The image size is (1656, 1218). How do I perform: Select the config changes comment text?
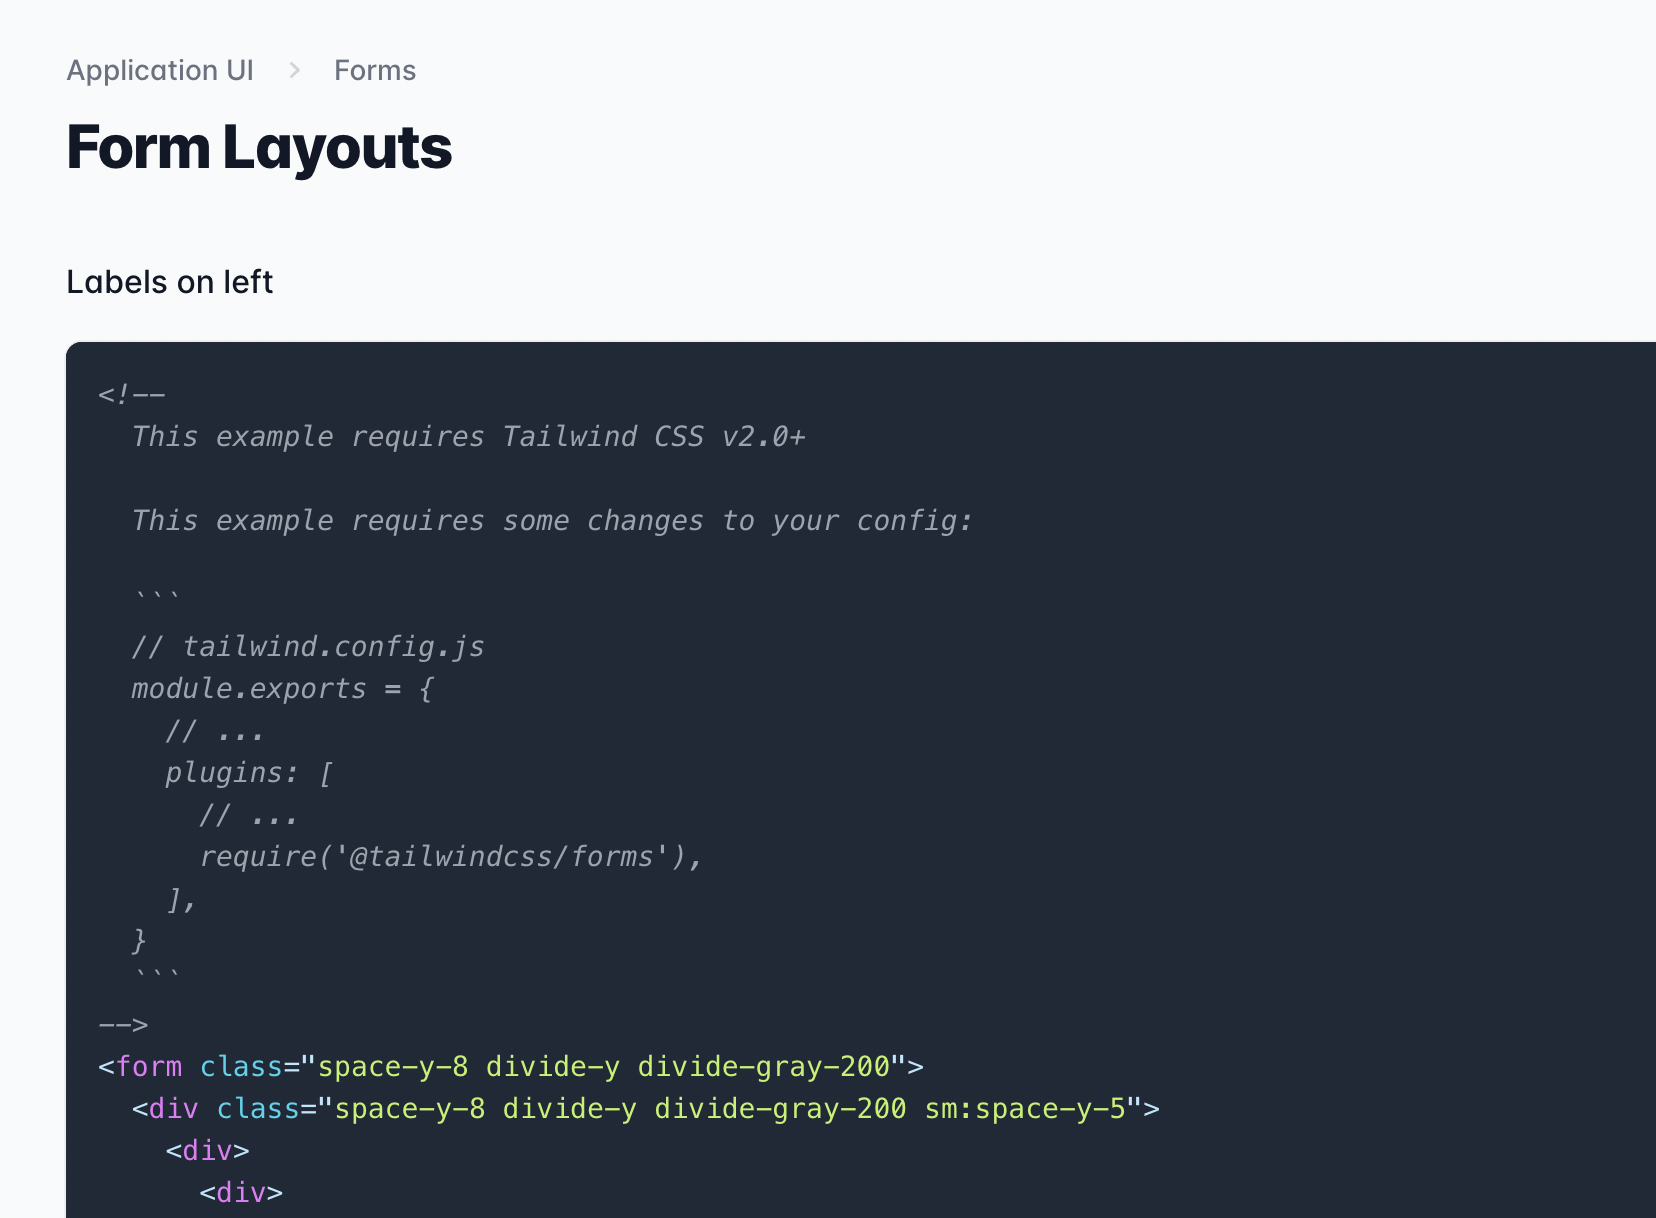(551, 520)
